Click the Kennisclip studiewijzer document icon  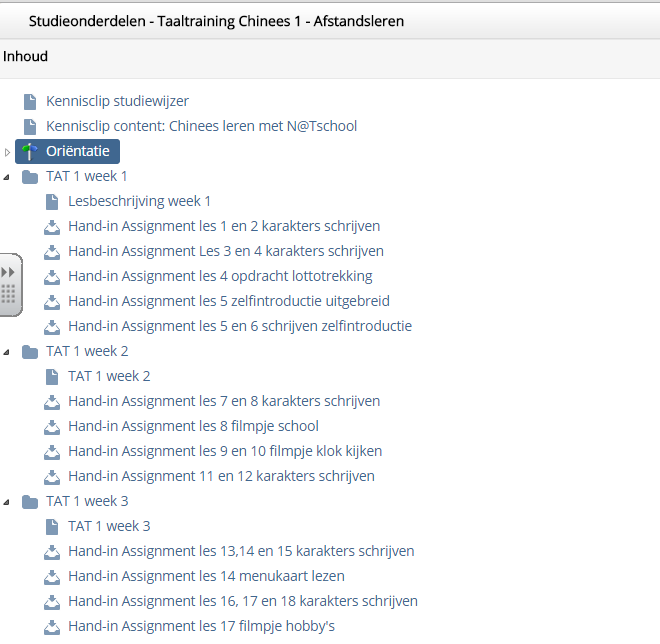point(30,101)
